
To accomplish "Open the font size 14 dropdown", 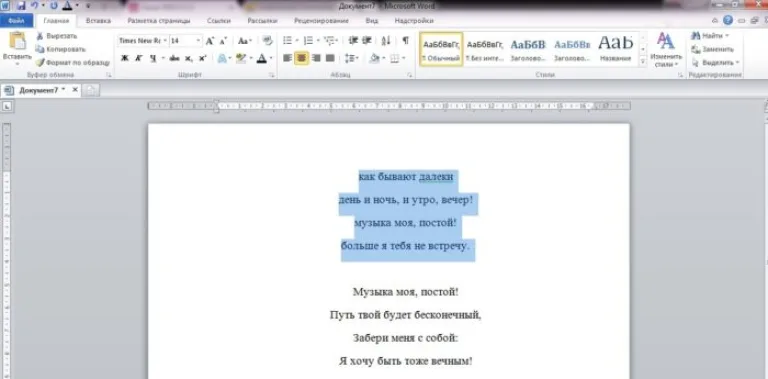I will point(198,41).
